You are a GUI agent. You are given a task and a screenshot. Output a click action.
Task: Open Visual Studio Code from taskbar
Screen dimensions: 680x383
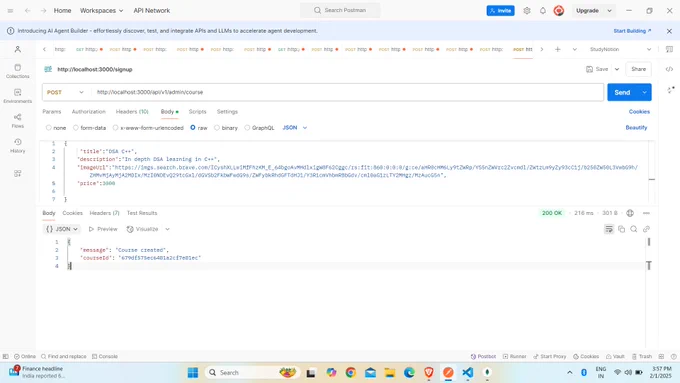pos(468,372)
